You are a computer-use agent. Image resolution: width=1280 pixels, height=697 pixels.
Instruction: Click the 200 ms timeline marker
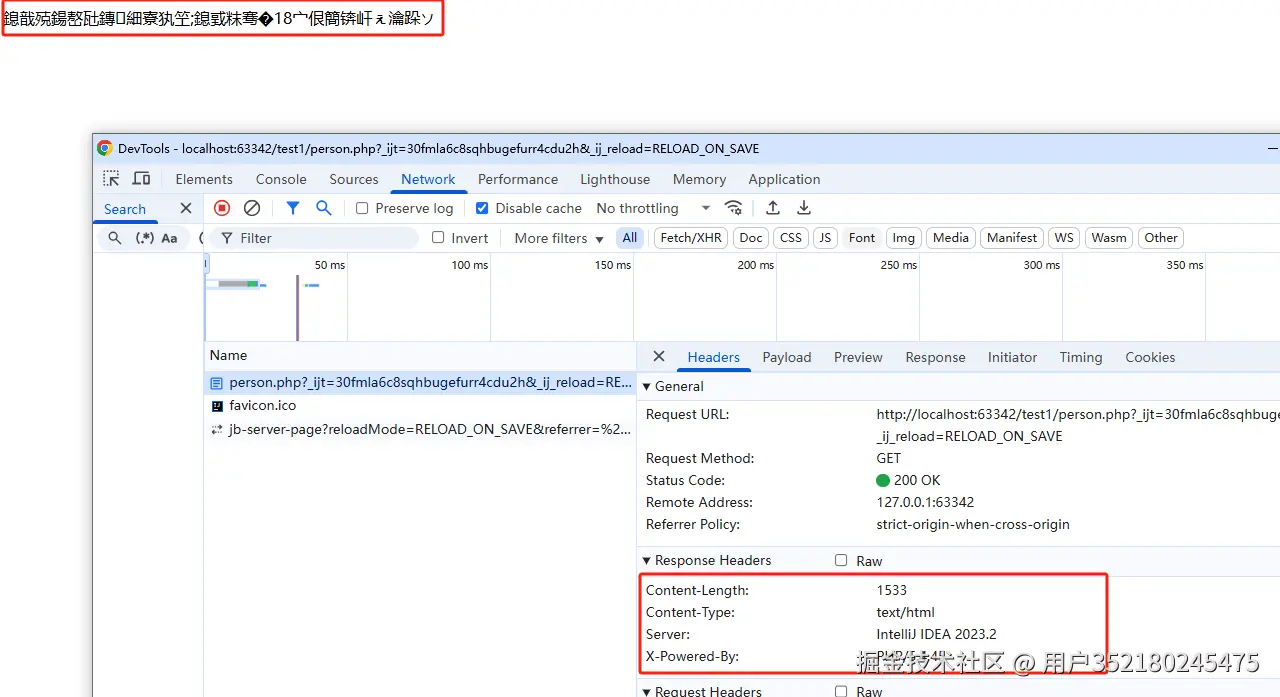coord(756,265)
